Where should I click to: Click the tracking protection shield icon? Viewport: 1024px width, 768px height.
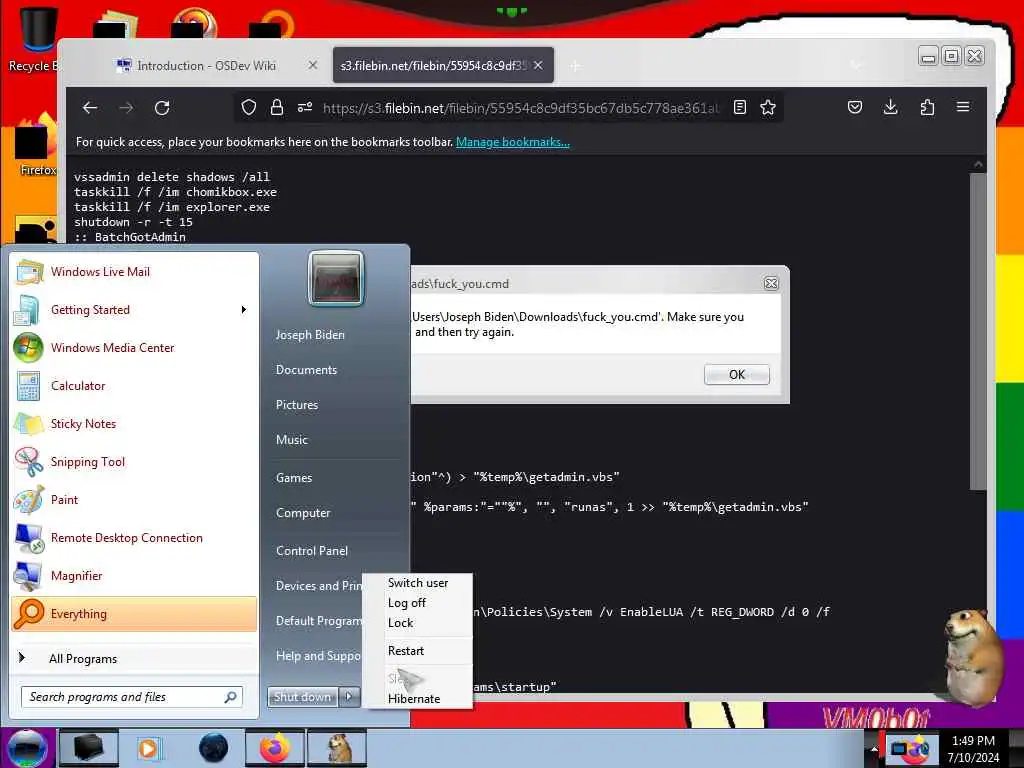[249, 107]
